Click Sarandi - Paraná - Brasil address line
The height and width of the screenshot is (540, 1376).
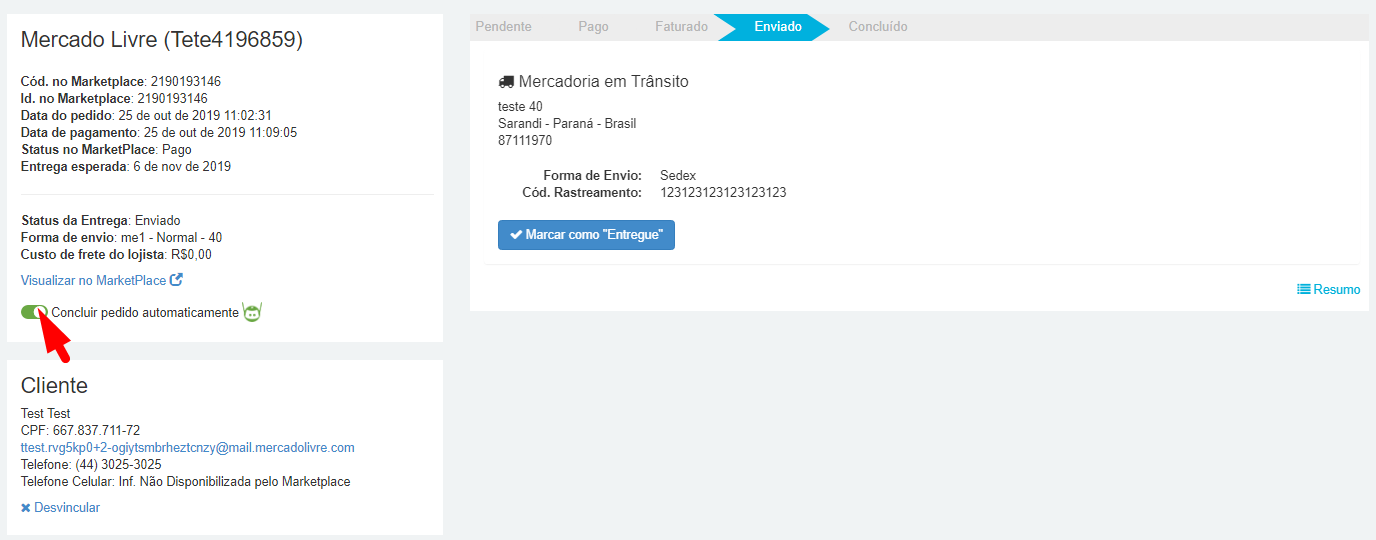[x=567, y=123]
